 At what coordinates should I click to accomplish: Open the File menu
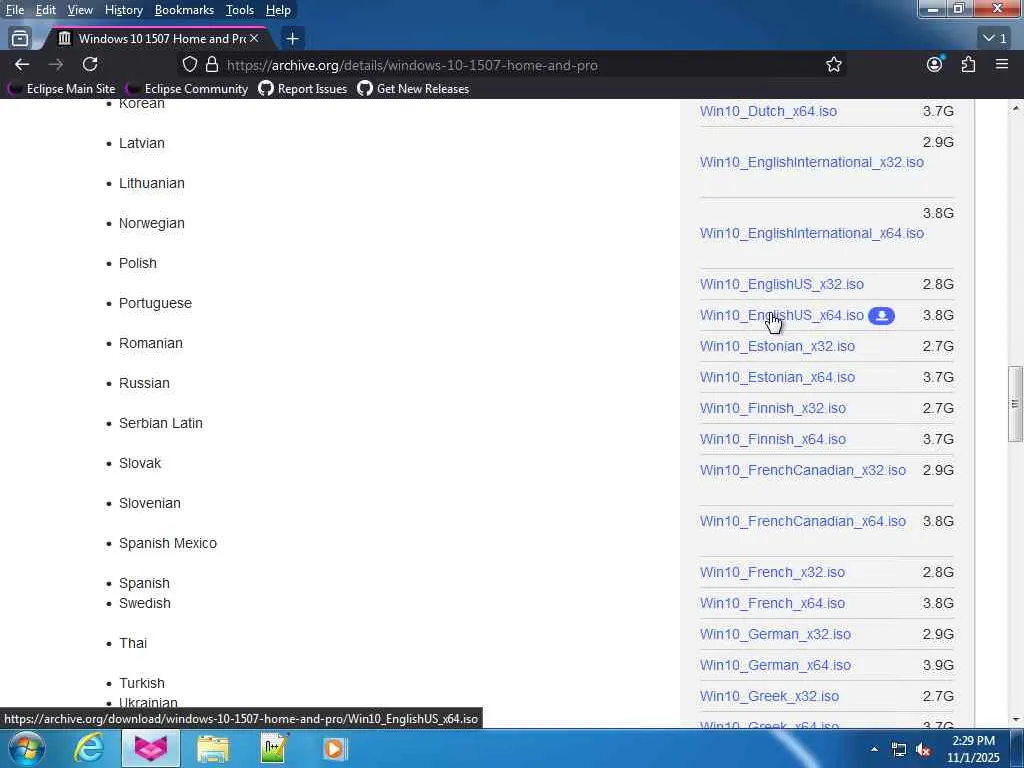point(14,10)
